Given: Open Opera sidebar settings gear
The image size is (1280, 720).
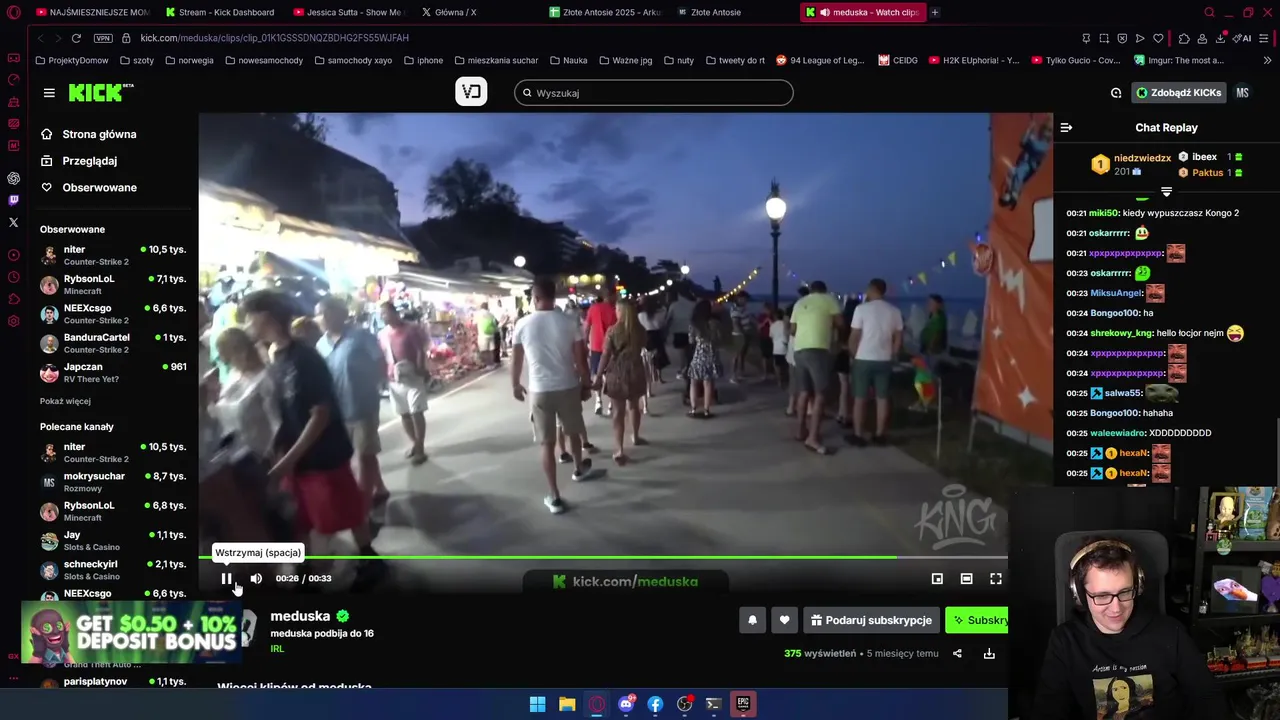Looking at the screenshot, I should tap(14, 321).
